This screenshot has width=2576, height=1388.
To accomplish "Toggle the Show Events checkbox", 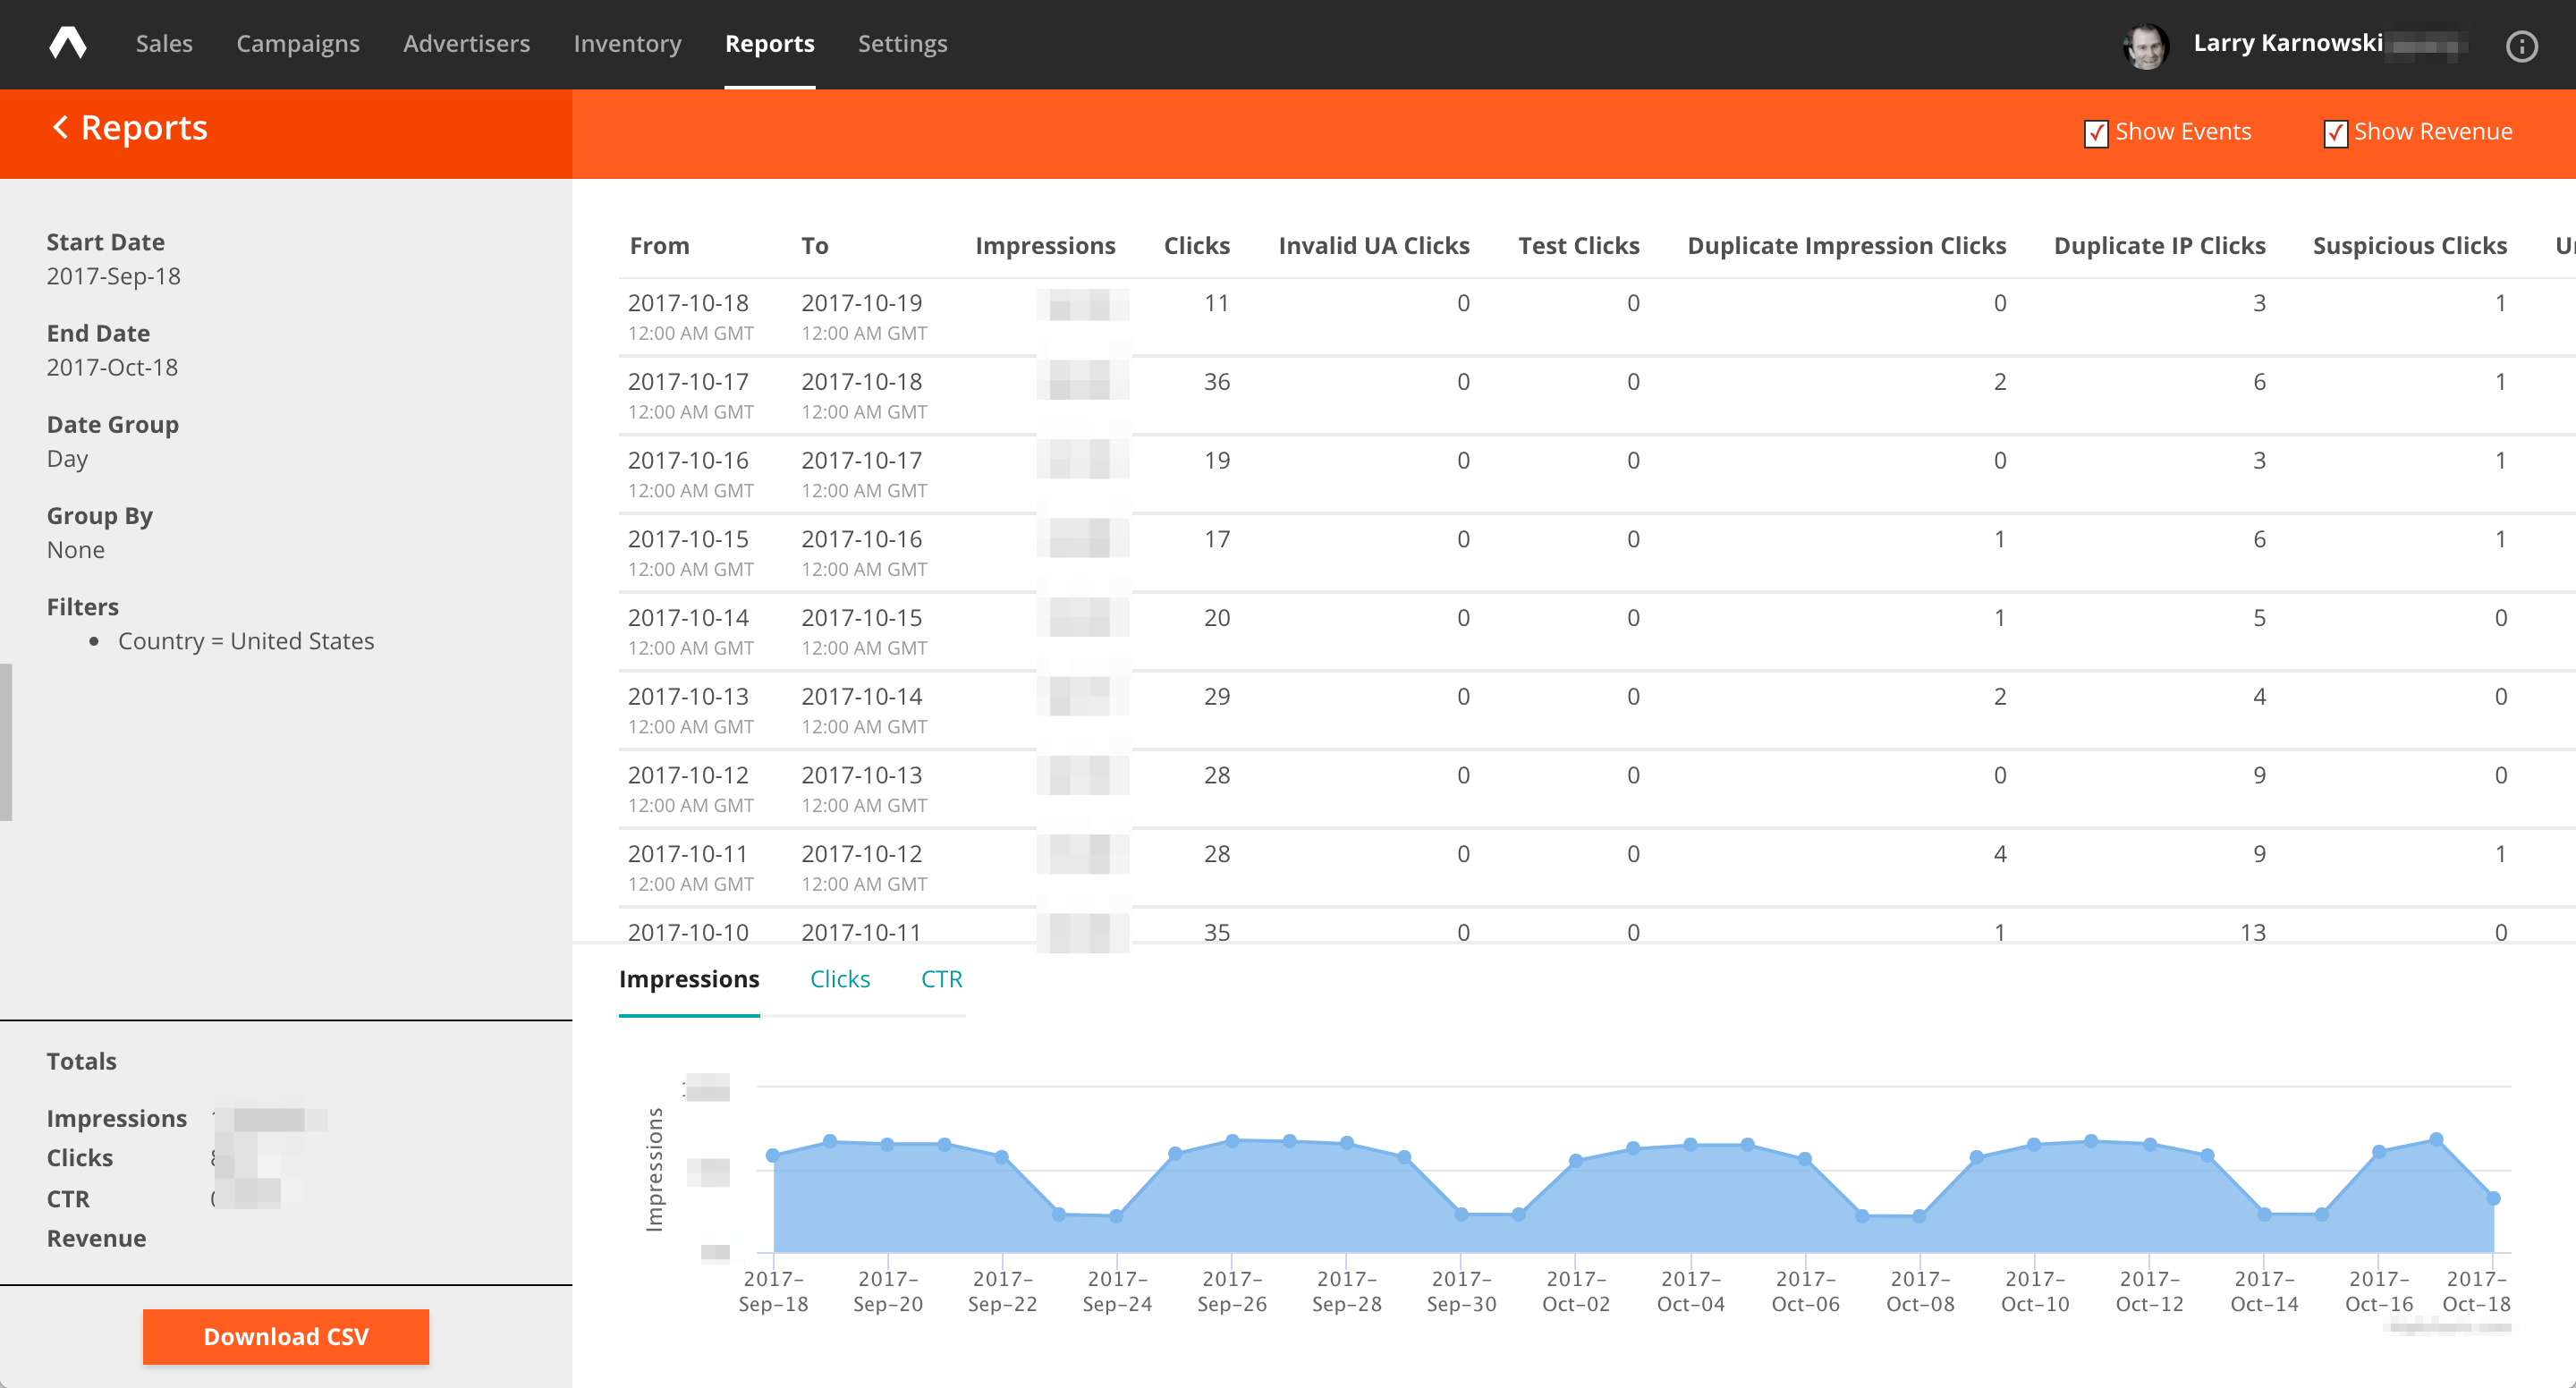I will [2096, 133].
